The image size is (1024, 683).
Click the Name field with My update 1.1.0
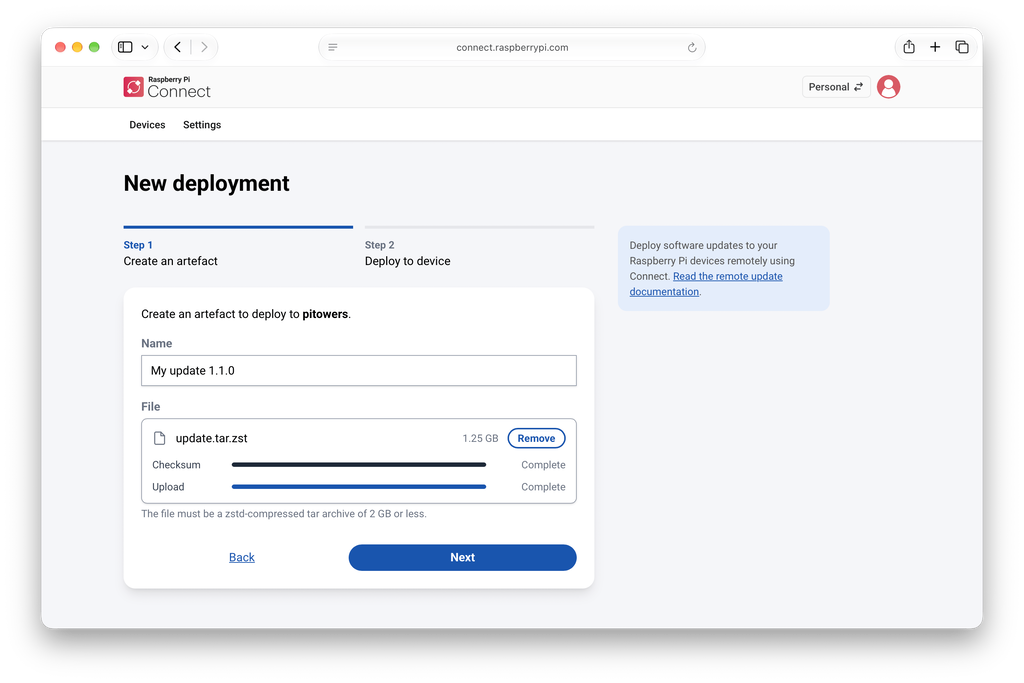[x=359, y=371]
